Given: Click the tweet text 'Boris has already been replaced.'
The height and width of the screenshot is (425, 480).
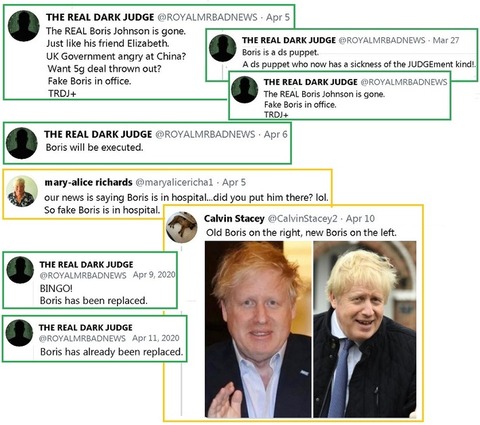Looking at the screenshot, I should point(112,352).
